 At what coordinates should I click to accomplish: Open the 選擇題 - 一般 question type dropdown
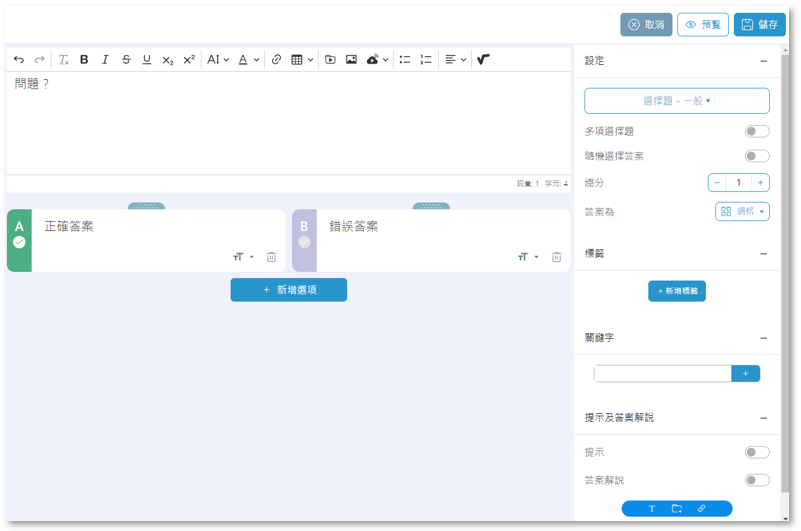pyautogui.click(x=677, y=101)
